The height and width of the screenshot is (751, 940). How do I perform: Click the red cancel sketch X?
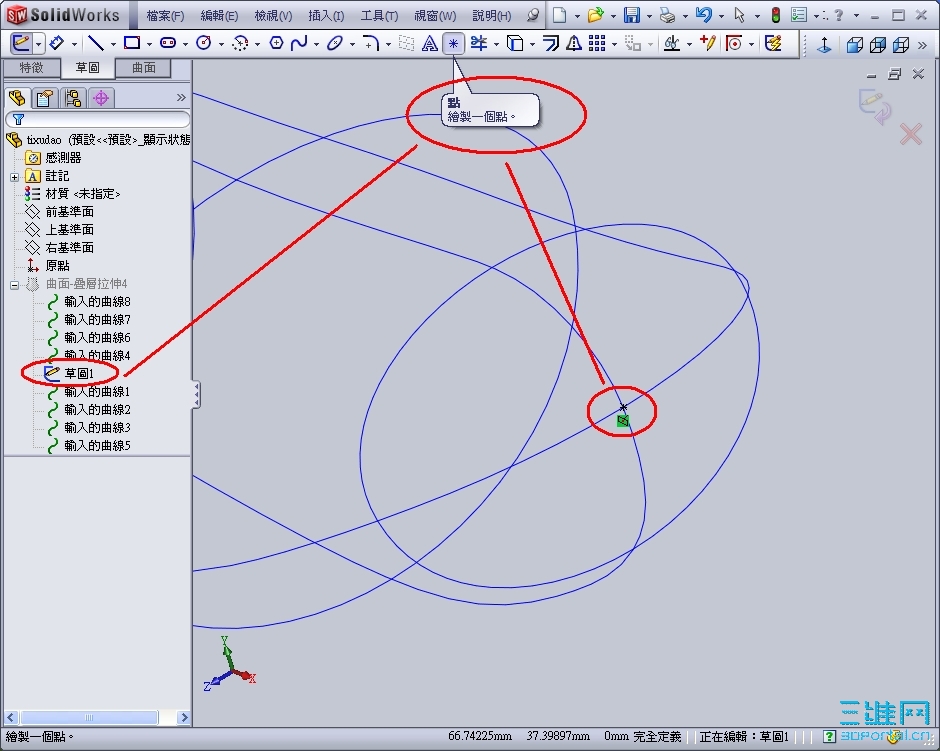pyautogui.click(x=910, y=134)
